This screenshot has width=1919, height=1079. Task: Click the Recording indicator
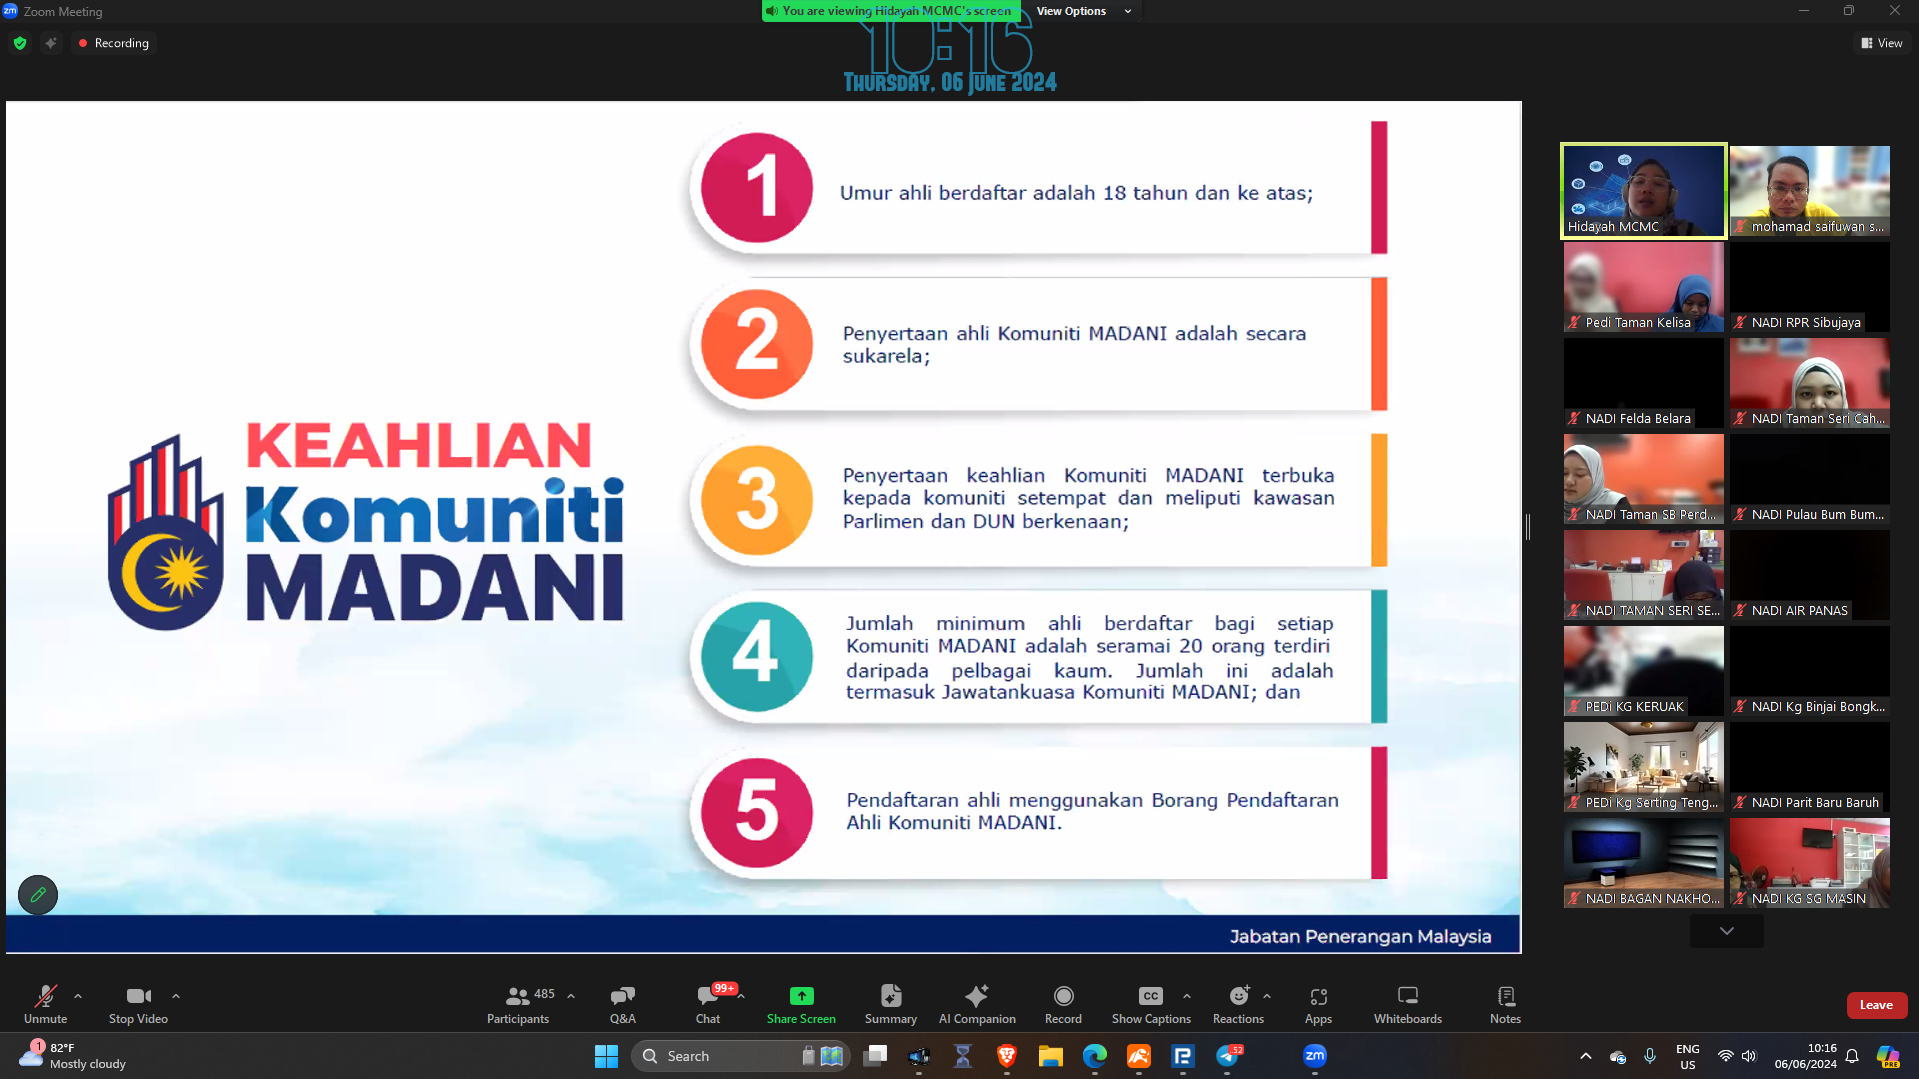point(113,43)
